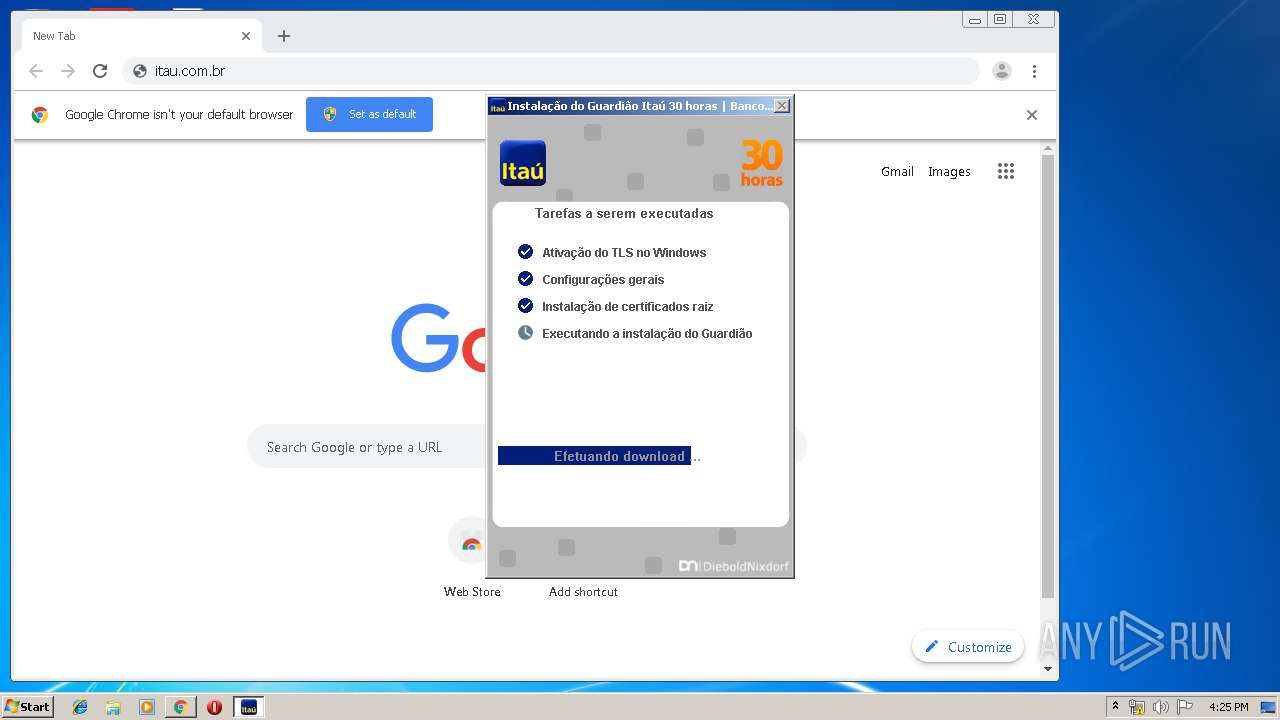Select the New Tab tab
Screen dimensions: 1280x720
point(140,36)
